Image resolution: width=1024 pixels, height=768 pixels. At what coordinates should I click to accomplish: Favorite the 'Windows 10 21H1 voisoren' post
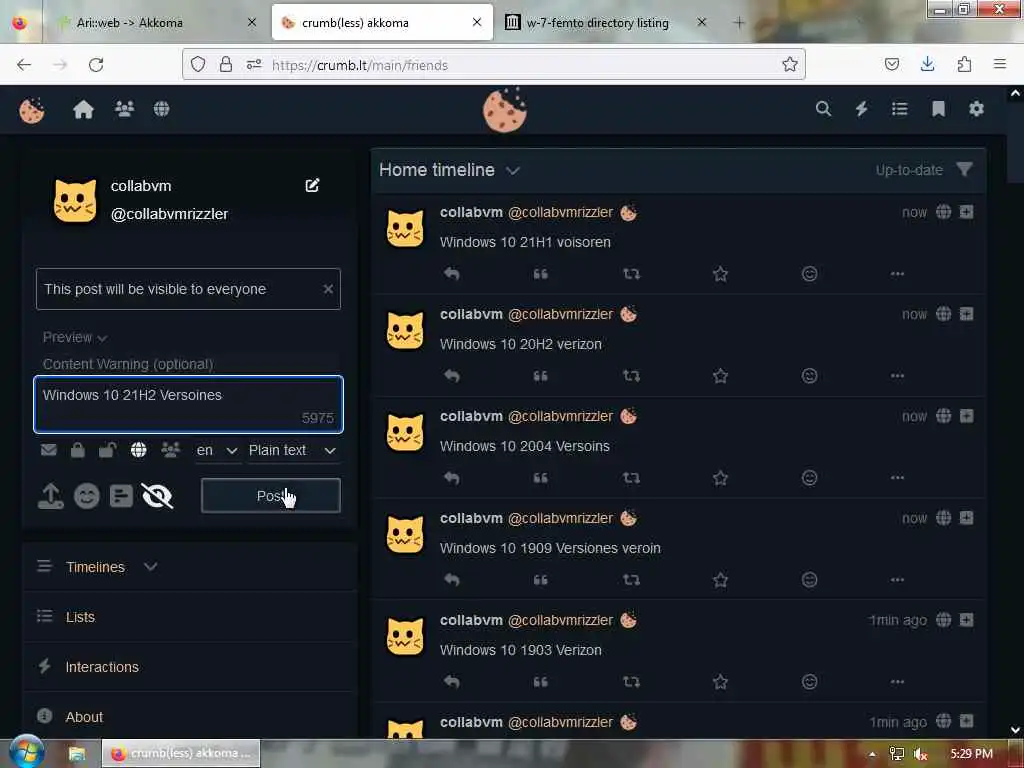coord(720,274)
